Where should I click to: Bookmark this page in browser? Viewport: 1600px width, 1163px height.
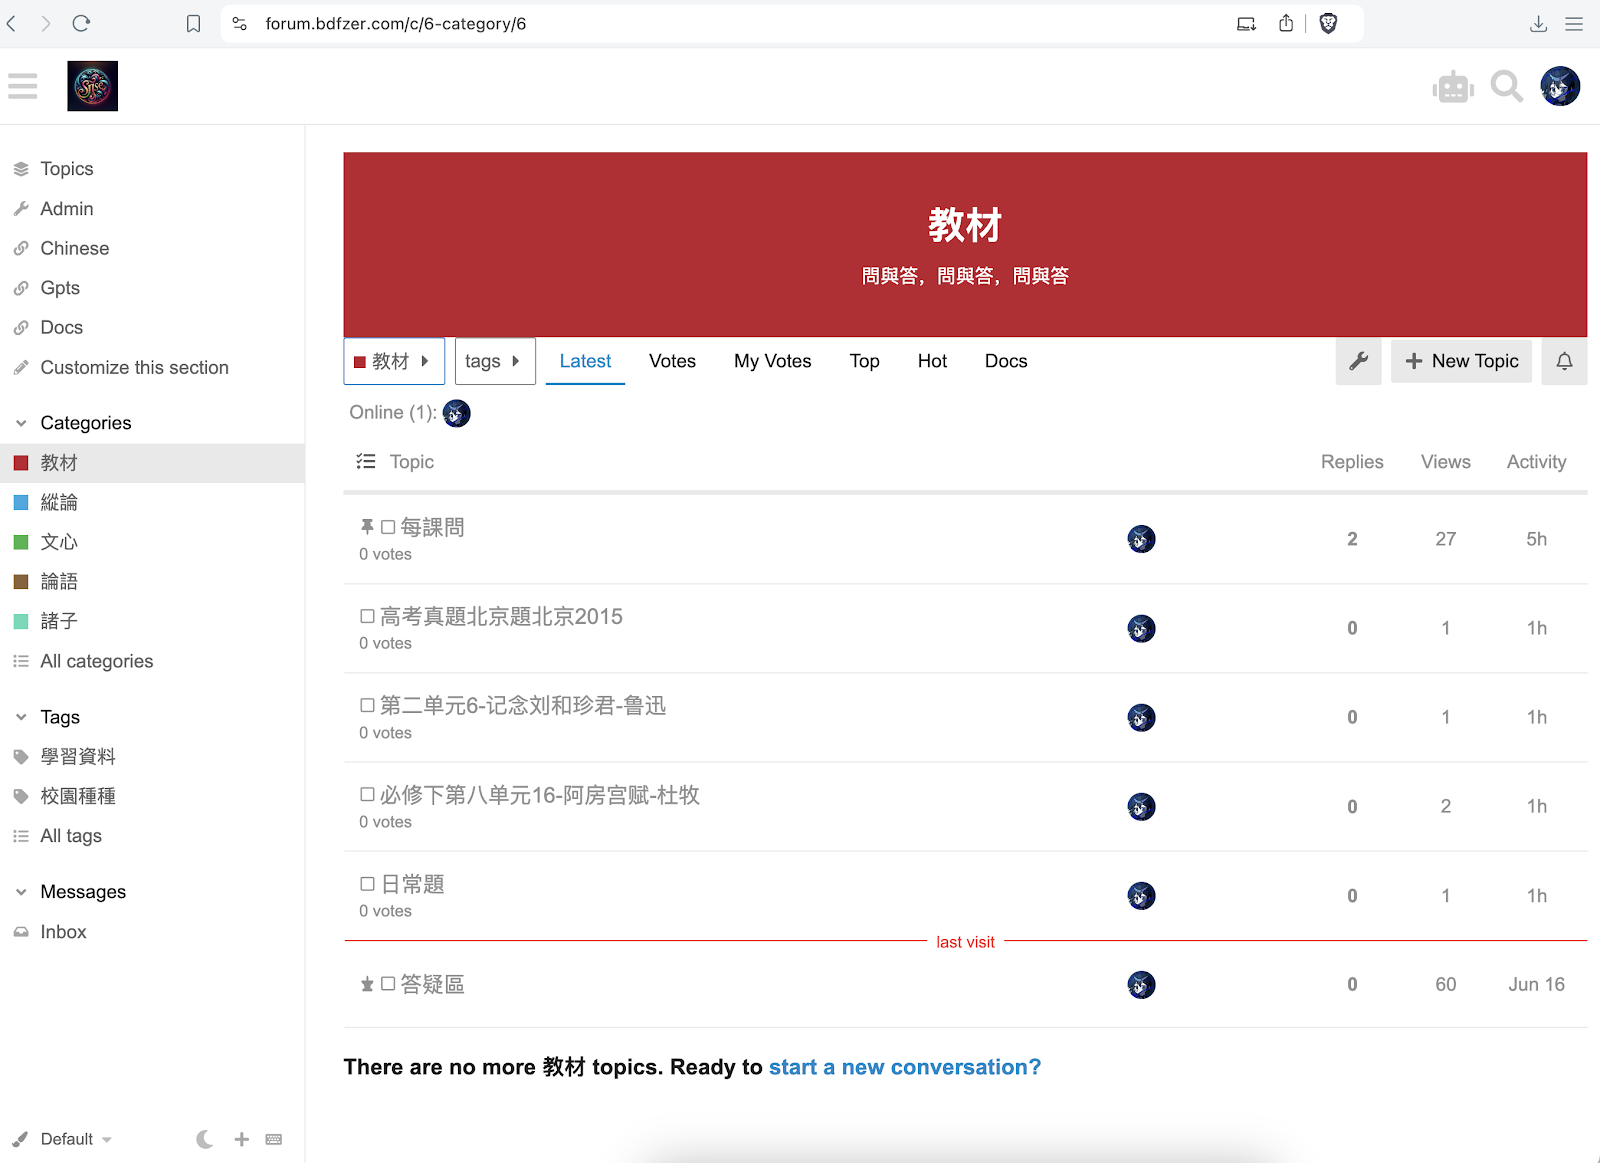(194, 24)
